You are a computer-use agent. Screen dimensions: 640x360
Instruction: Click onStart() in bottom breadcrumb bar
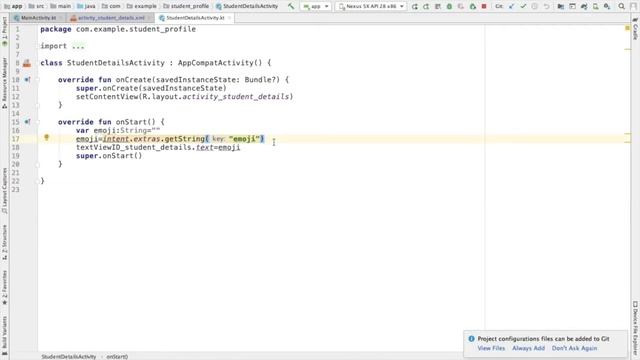[x=117, y=357]
